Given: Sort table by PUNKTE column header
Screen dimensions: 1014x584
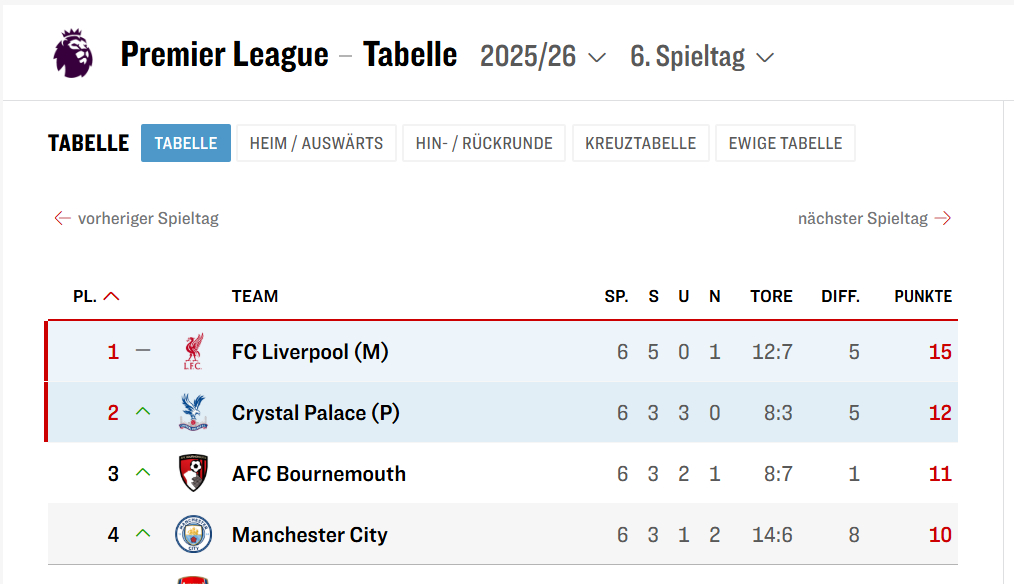Looking at the screenshot, I should pos(923,297).
